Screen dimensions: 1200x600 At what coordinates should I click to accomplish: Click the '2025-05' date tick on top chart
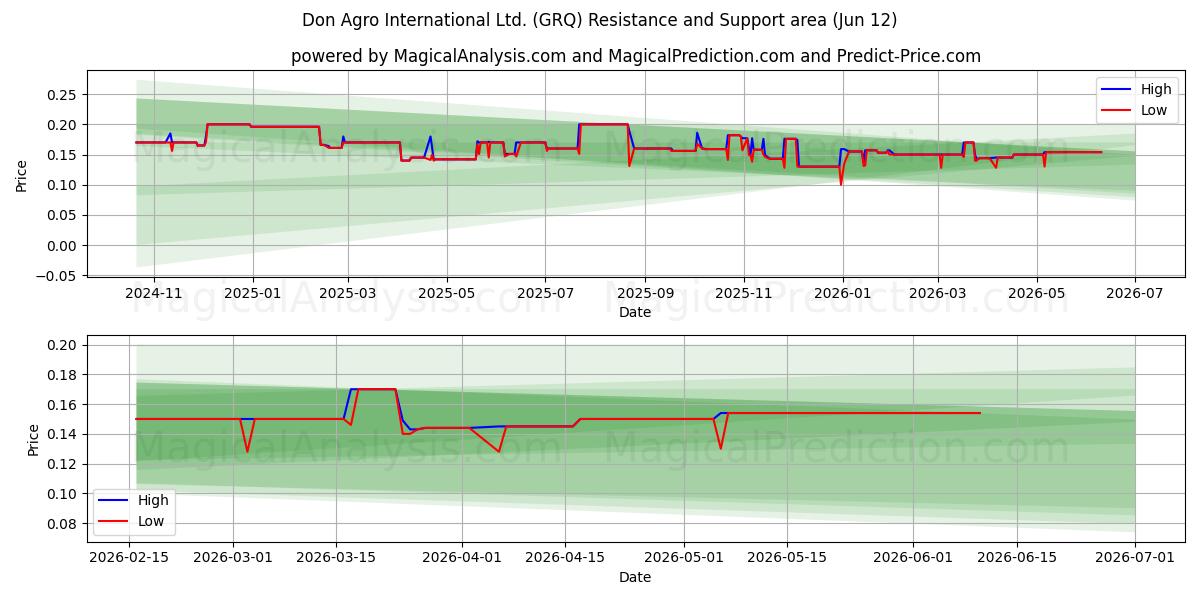(x=446, y=292)
